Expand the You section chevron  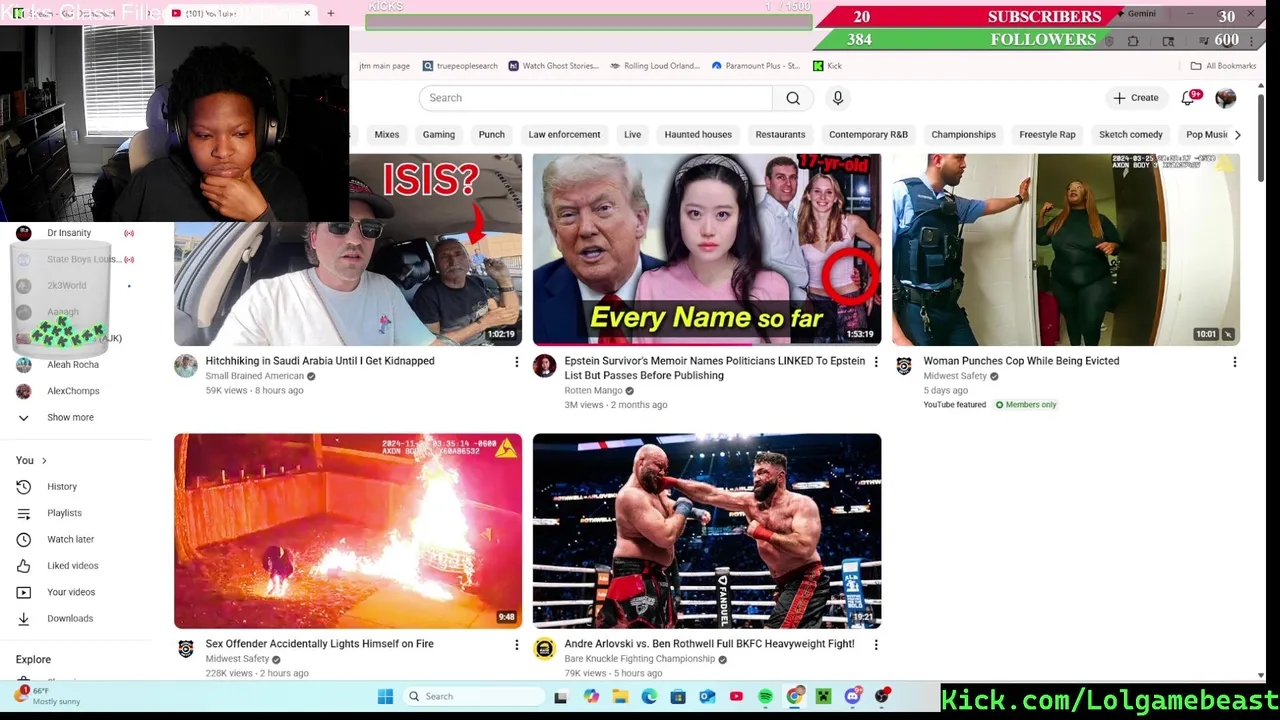coord(44,461)
